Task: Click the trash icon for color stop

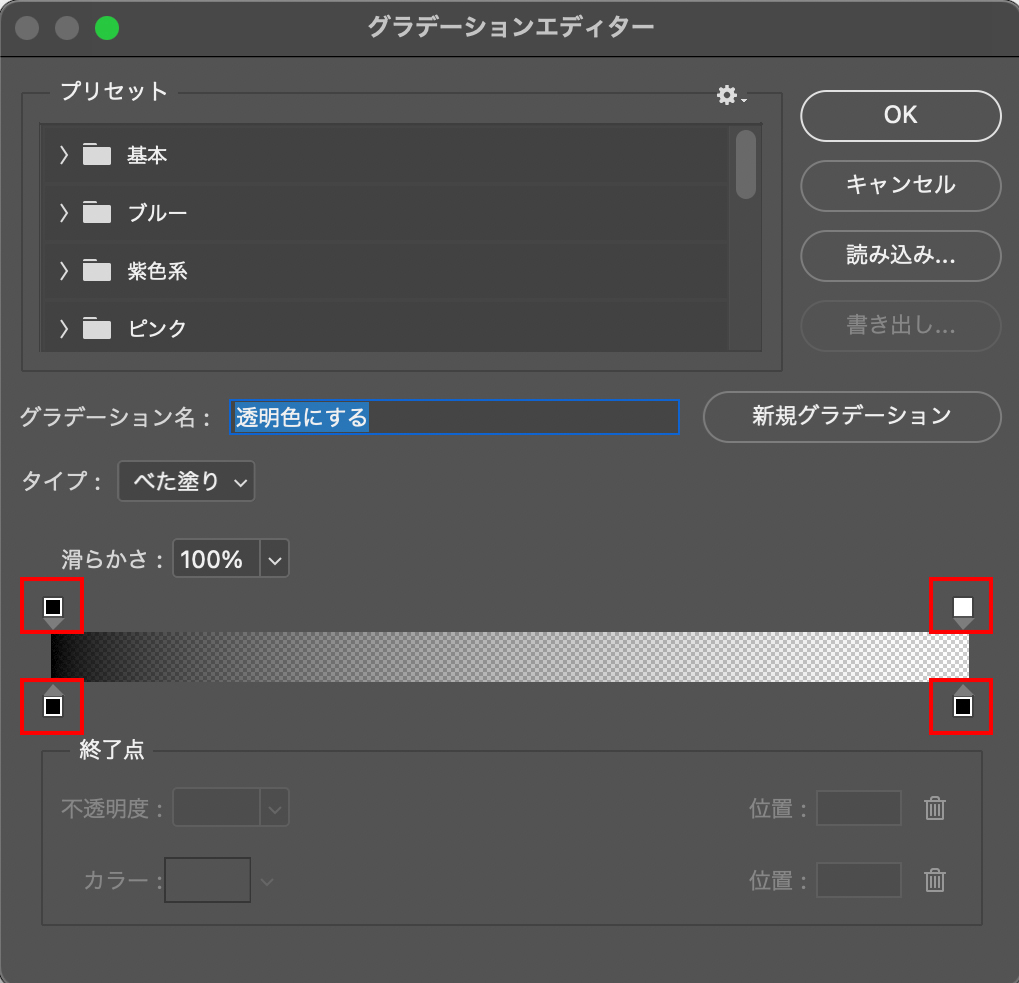Action: pos(934,880)
